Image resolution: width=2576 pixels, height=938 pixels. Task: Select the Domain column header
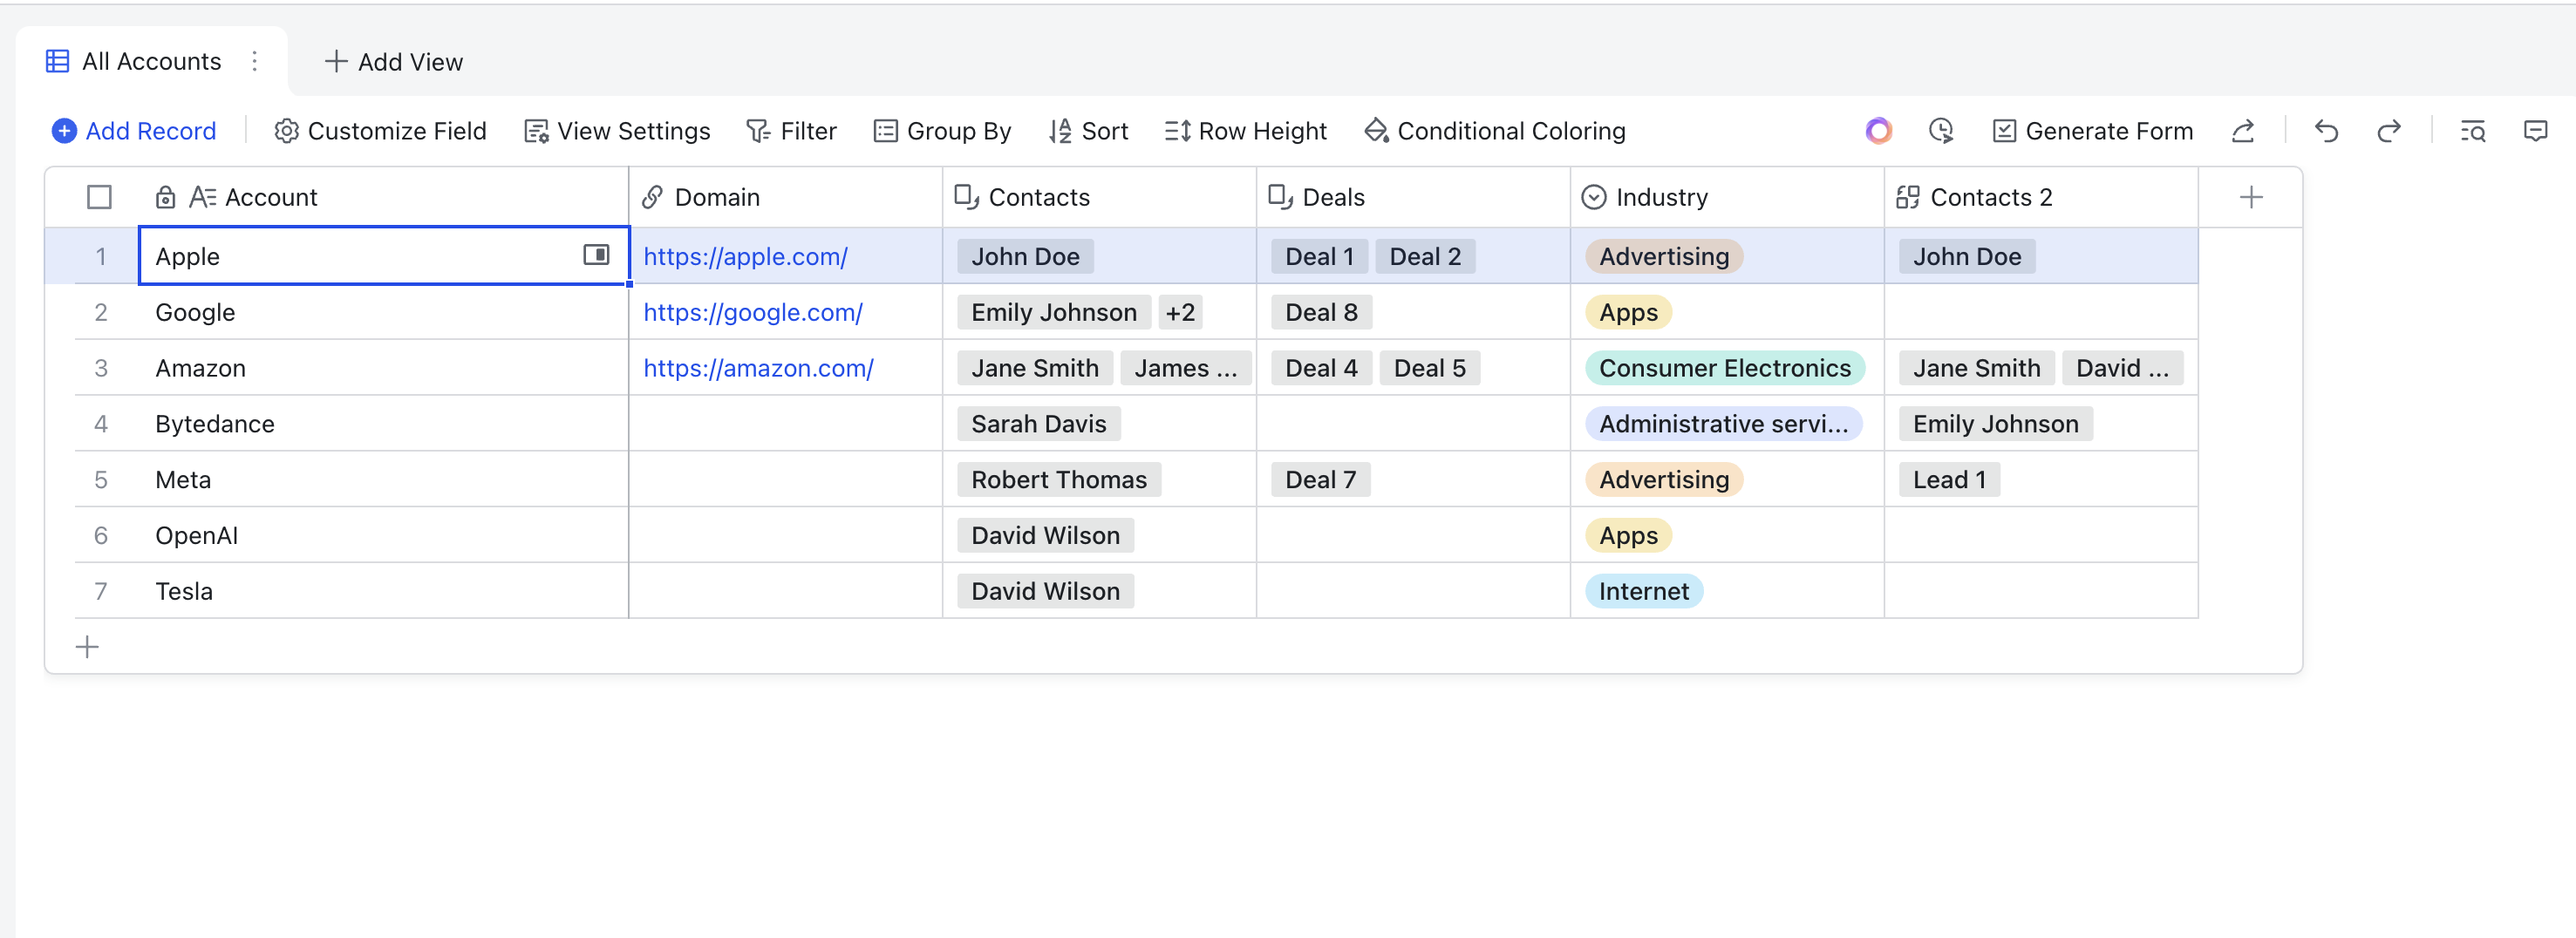click(786, 197)
